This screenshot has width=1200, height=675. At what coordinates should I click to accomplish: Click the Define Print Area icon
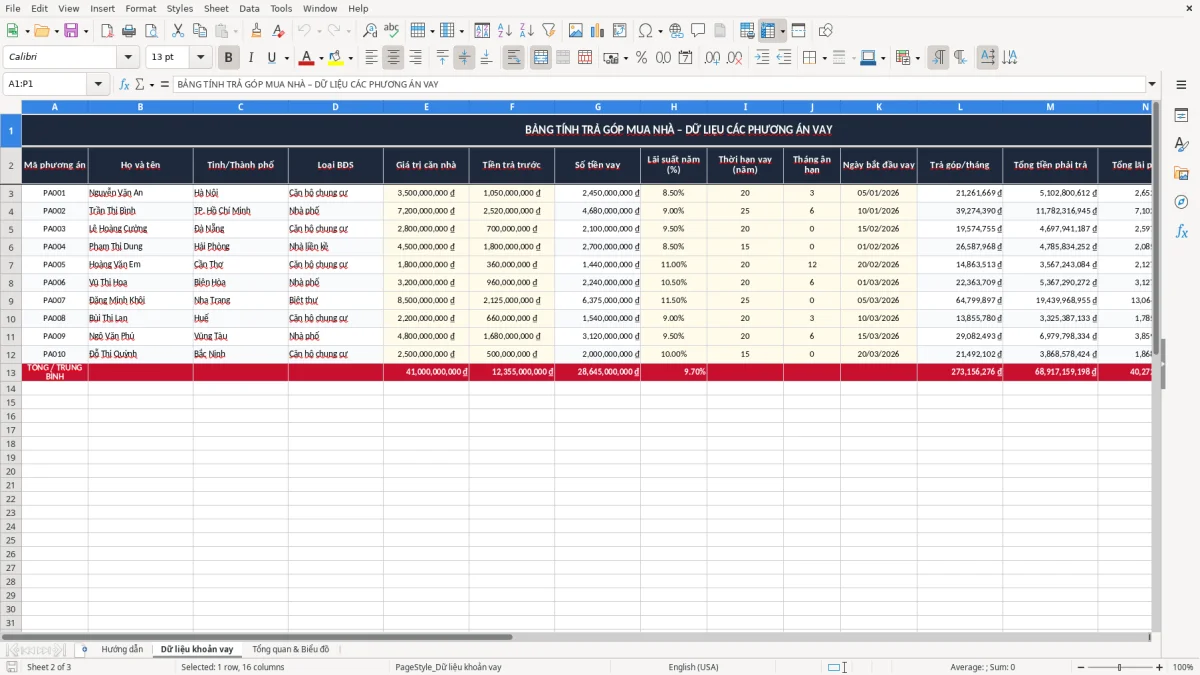747,31
